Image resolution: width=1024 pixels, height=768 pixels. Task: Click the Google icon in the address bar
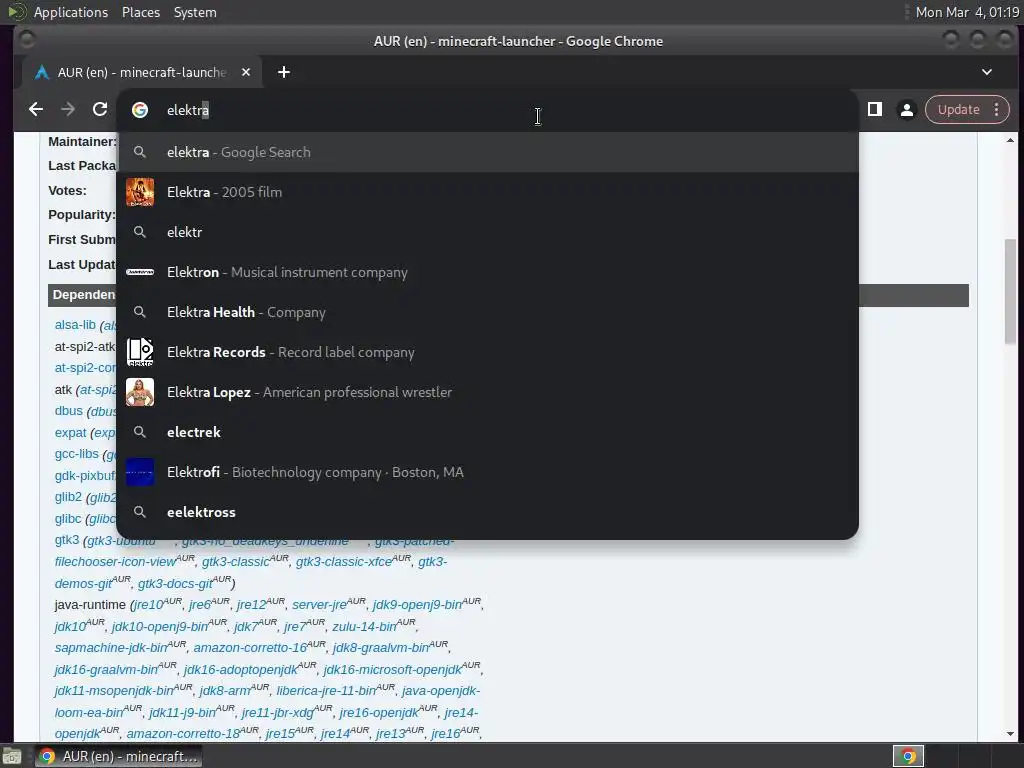pos(140,110)
